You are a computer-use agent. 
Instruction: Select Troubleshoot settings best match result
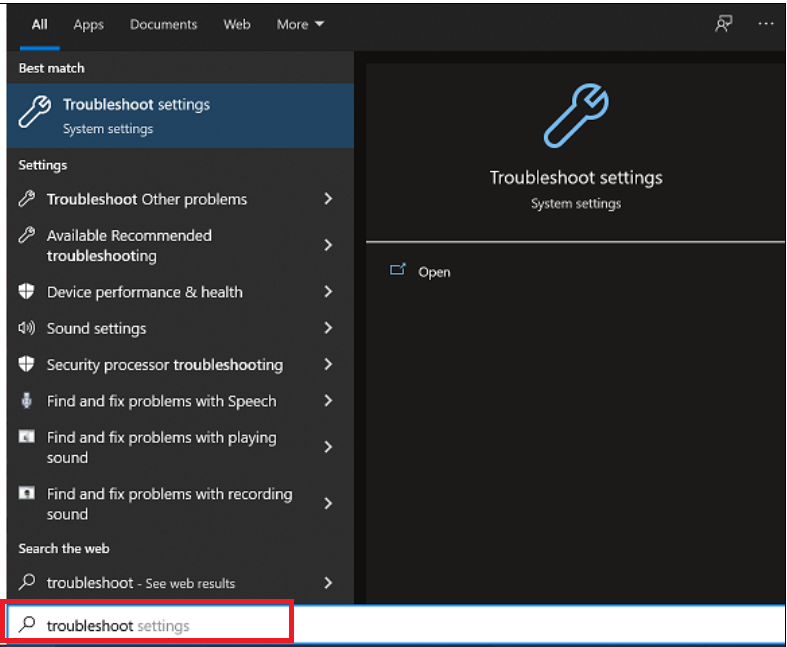click(x=180, y=115)
